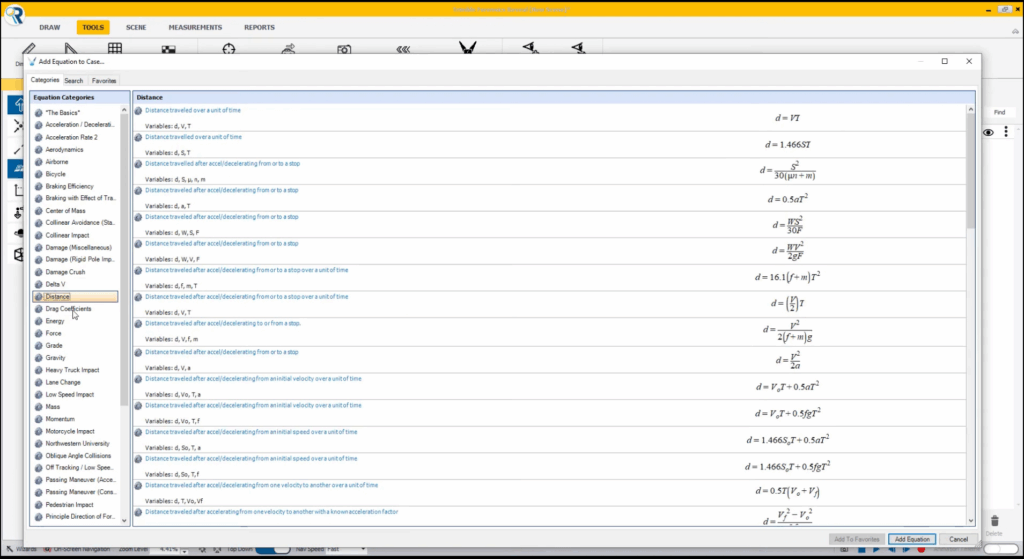Toggle the eye visibility icon on the right

point(988,132)
